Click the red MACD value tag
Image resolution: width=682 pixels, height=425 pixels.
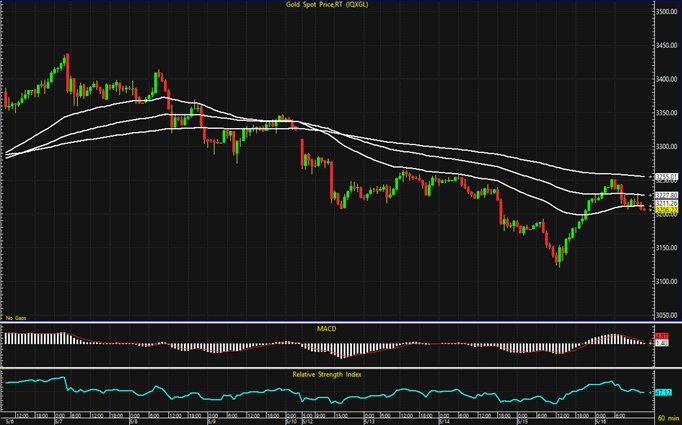662,336
